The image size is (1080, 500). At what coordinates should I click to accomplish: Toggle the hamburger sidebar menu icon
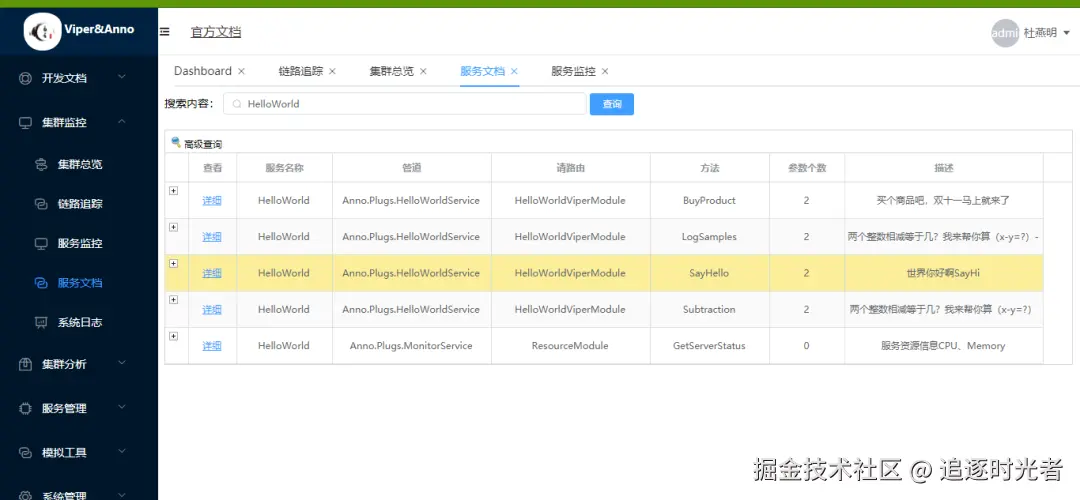pyautogui.click(x=165, y=32)
